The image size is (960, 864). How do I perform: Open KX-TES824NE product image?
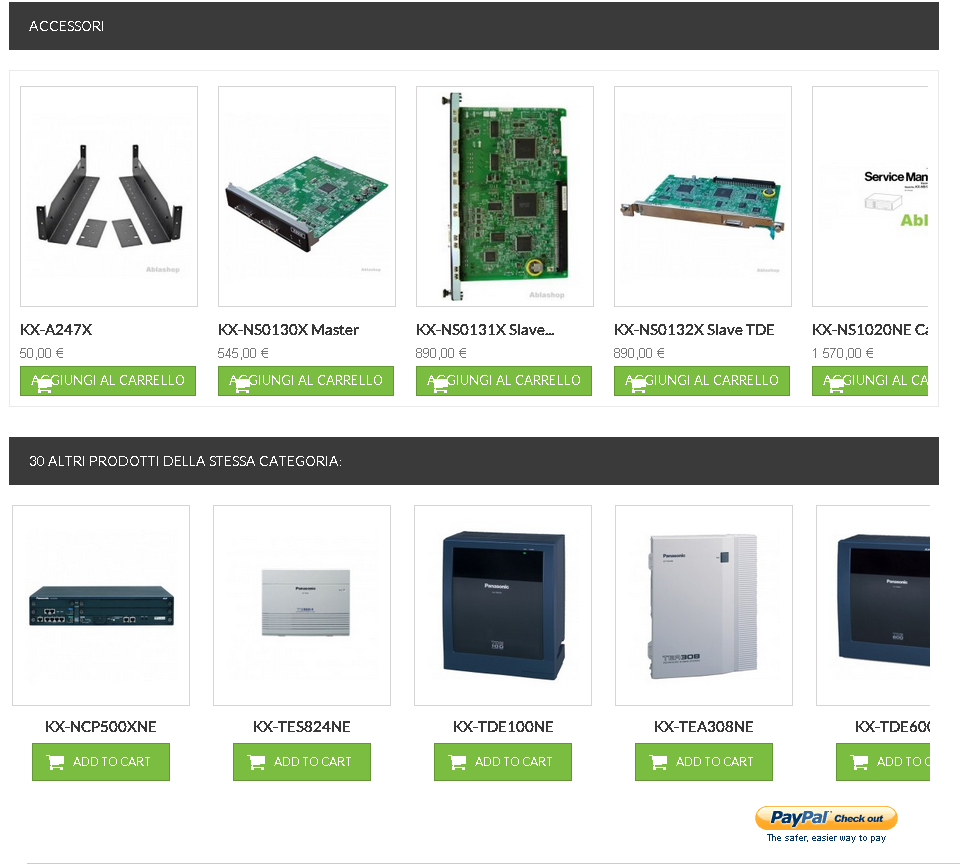(x=302, y=605)
